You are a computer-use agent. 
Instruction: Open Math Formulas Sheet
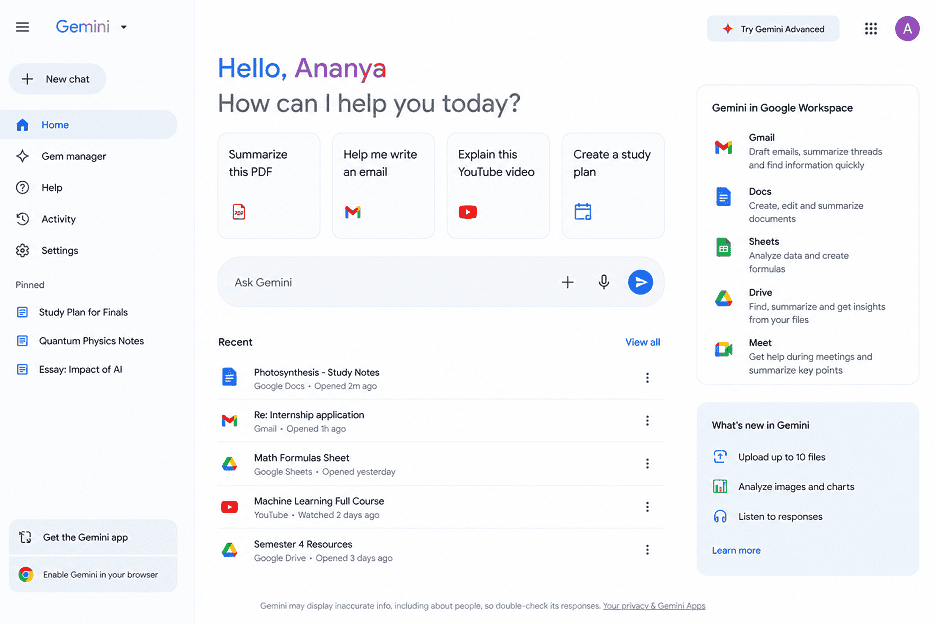click(x=441, y=464)
